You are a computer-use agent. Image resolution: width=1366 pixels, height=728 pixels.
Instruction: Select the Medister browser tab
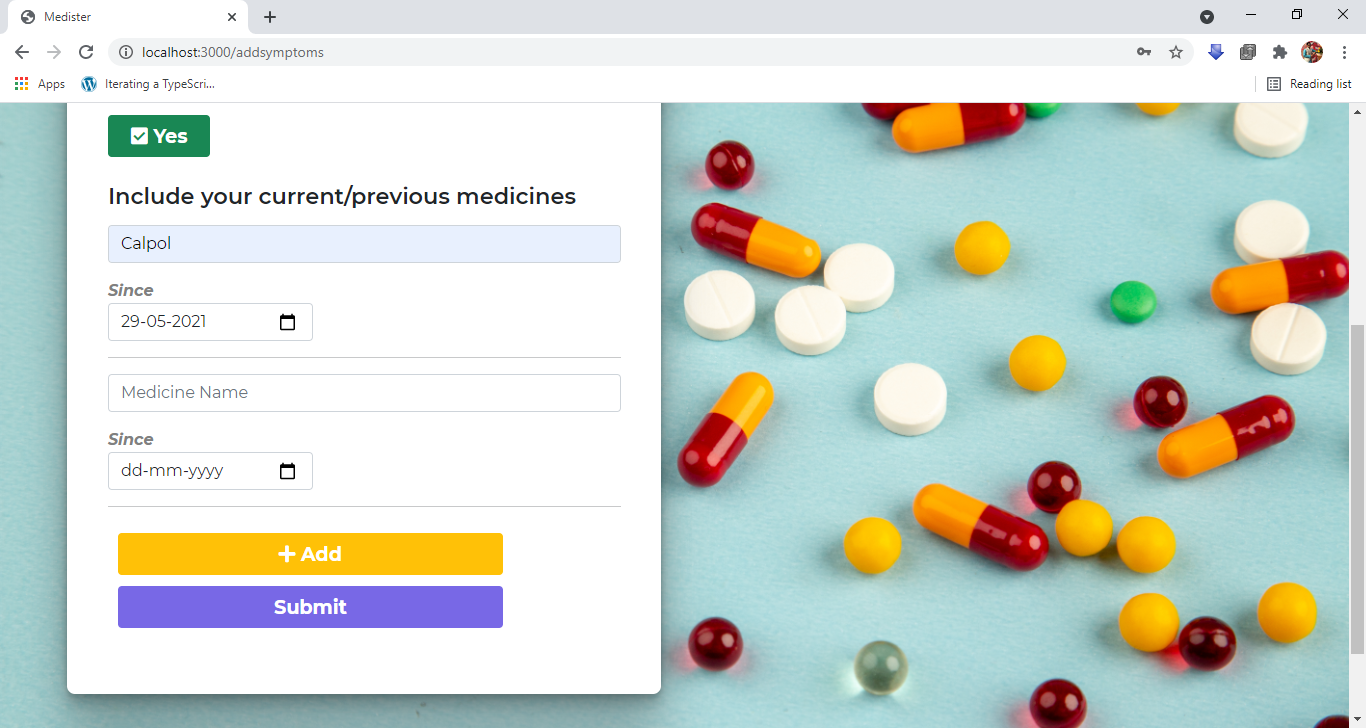(x=120, y=16)
